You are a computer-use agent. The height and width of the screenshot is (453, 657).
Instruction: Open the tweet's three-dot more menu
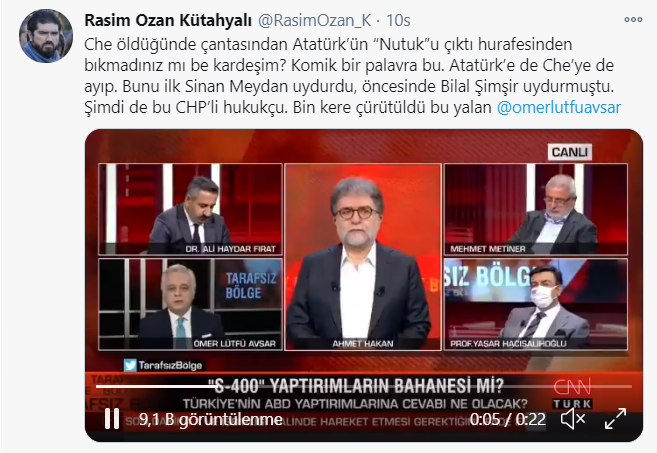coord(633,20)
